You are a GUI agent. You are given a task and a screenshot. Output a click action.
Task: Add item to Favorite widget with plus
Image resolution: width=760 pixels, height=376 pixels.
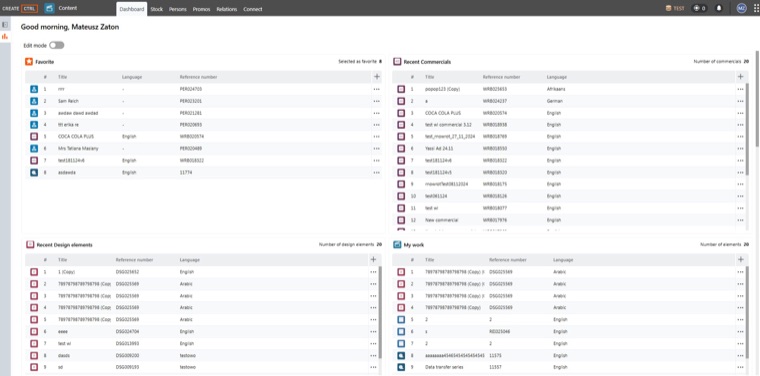point(377,77)
